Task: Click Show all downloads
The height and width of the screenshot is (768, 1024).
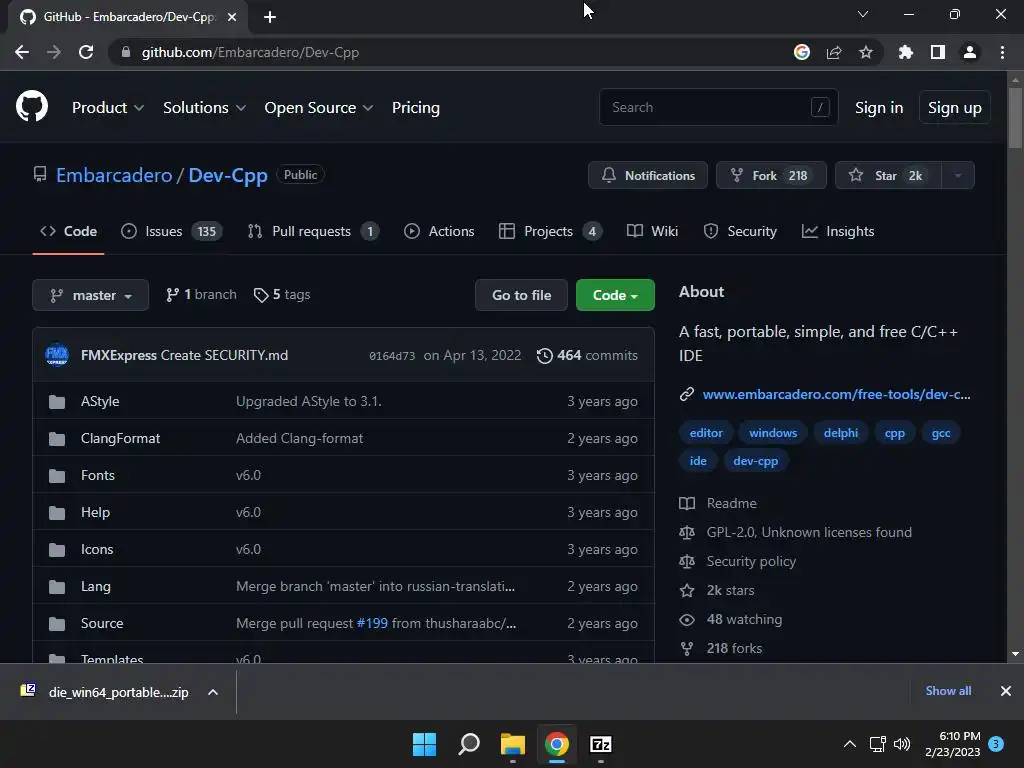Action: [x=948, y=691]
